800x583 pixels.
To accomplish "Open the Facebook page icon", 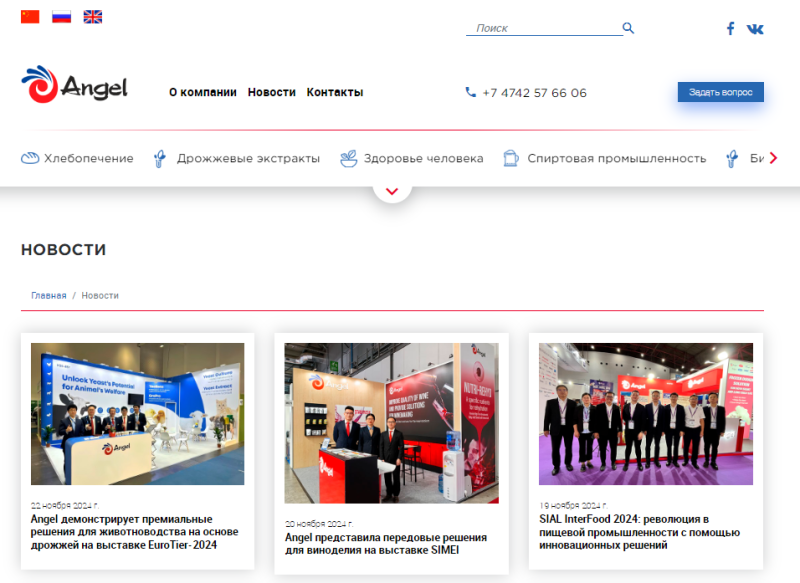I will coord(730,28).
